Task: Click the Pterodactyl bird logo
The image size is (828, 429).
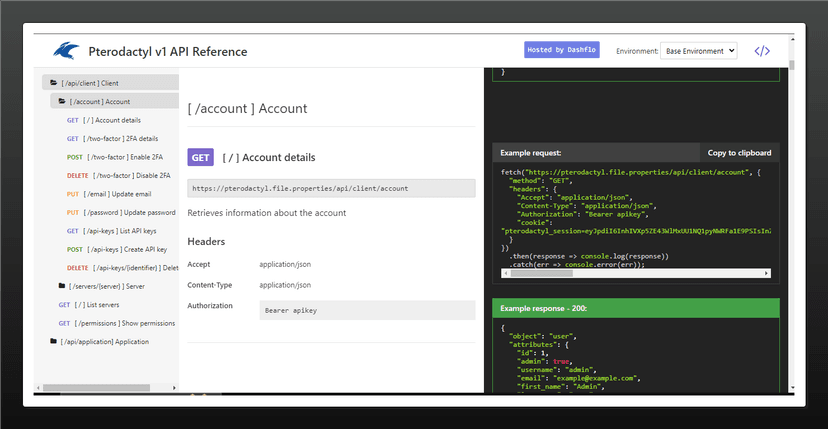Action: (x=66, y=51)
